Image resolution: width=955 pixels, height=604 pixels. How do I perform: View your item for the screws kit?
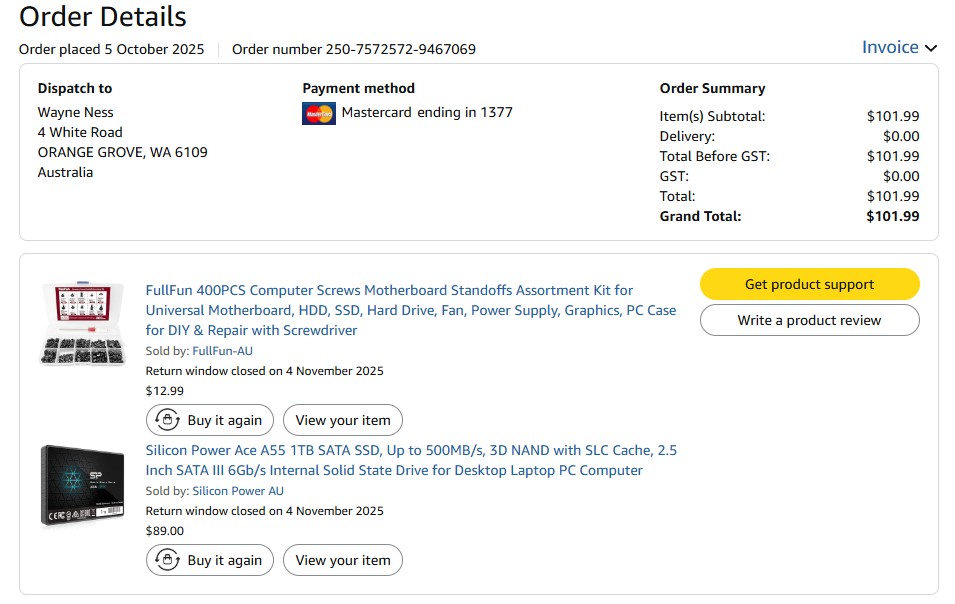pyautogui.click(x=343, y=420)
